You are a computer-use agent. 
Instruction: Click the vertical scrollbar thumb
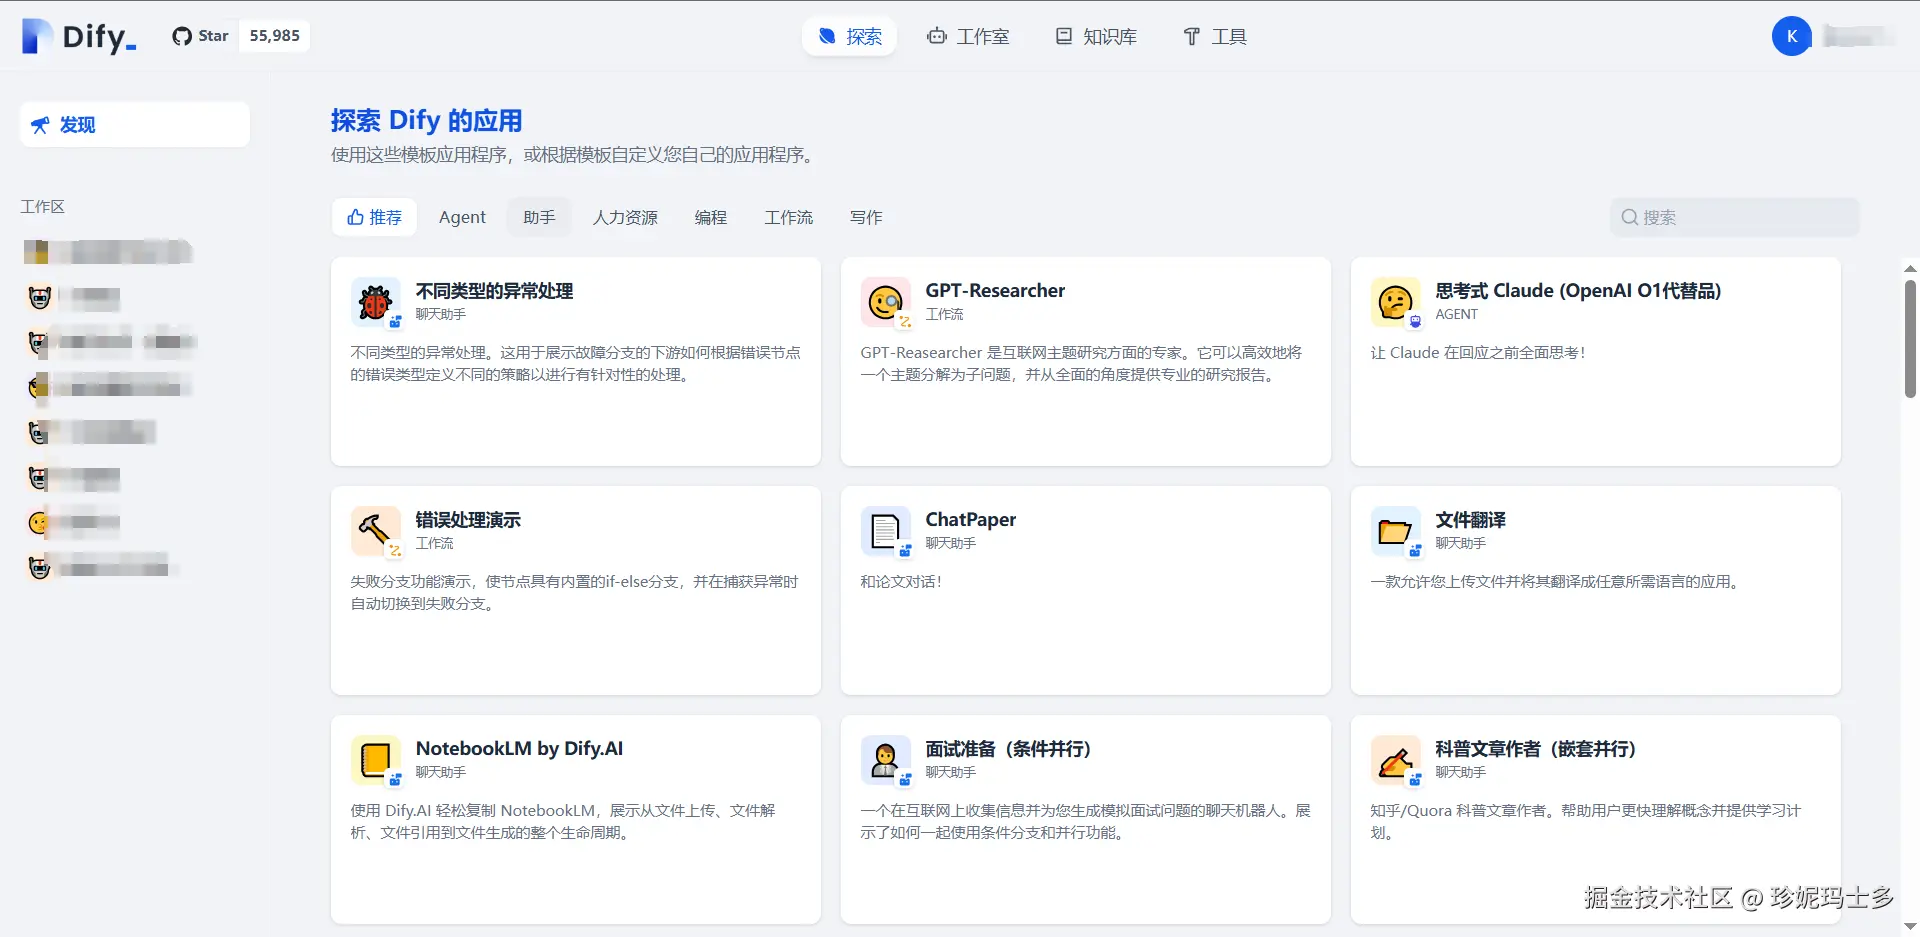1910,339
